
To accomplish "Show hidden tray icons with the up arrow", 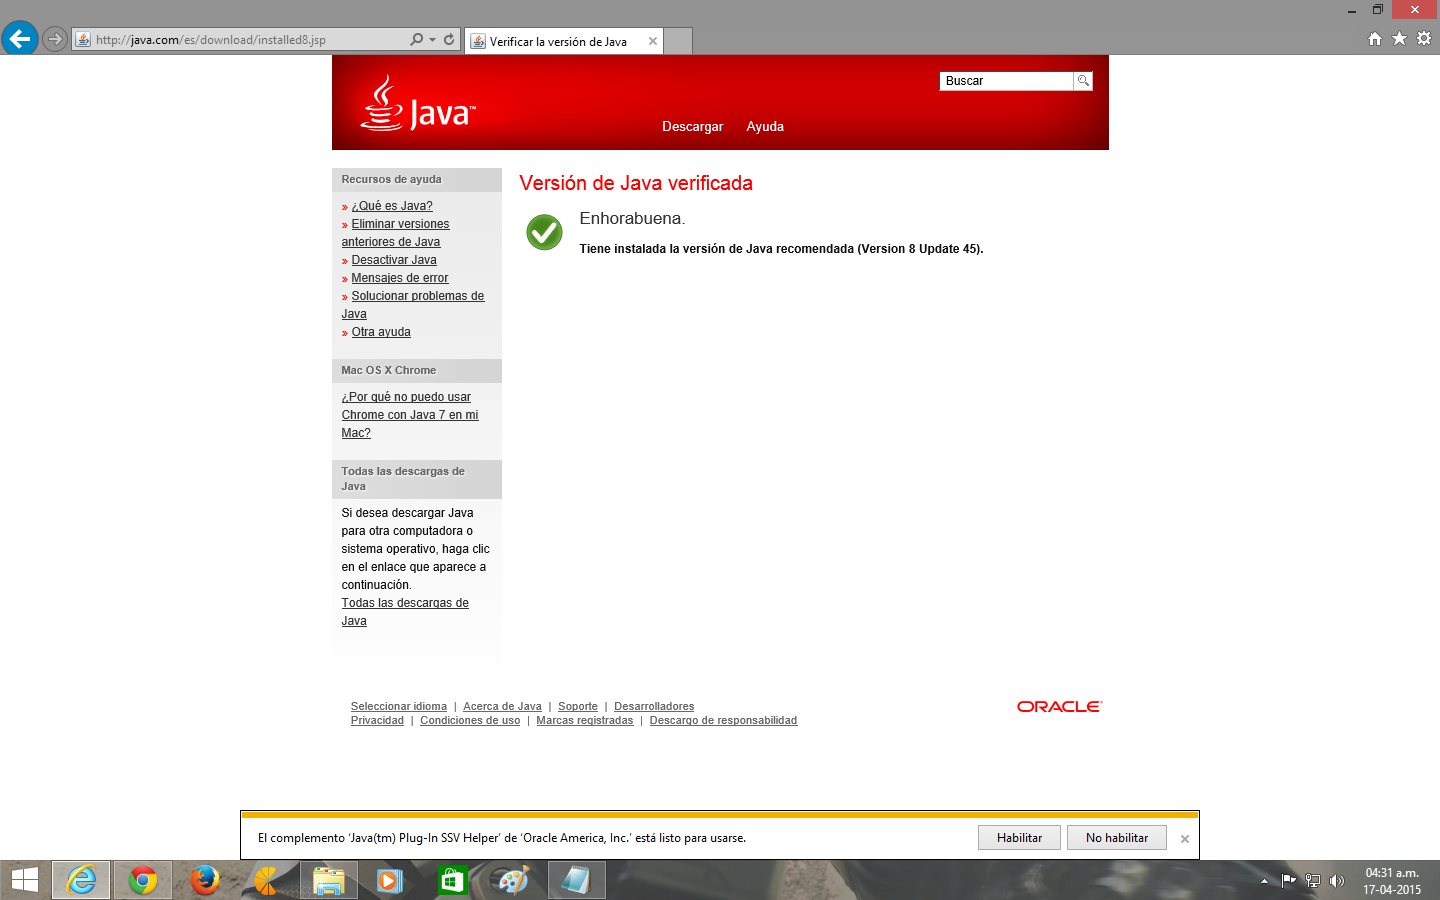I will click(1264, 881).
